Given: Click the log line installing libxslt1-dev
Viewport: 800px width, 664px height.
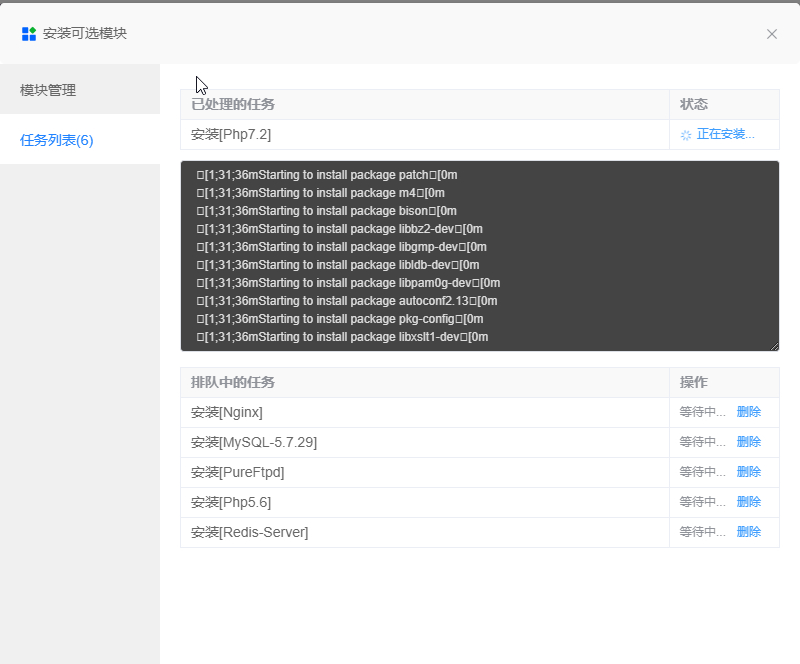Looking at the screenshot, I should (x=342, y=337).
